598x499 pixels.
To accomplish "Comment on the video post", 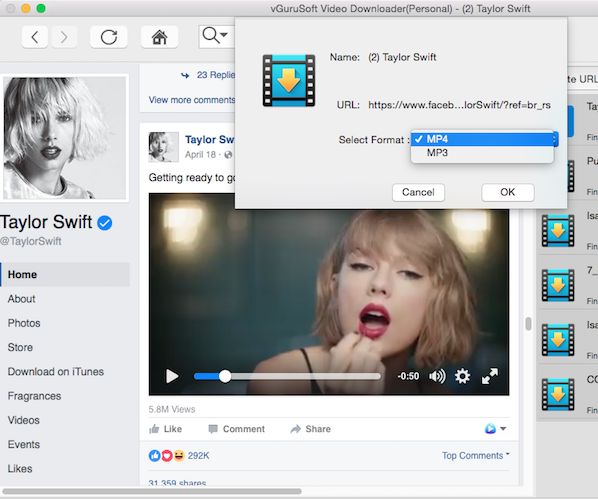I will pyautogui.click(x=236, y=429).
